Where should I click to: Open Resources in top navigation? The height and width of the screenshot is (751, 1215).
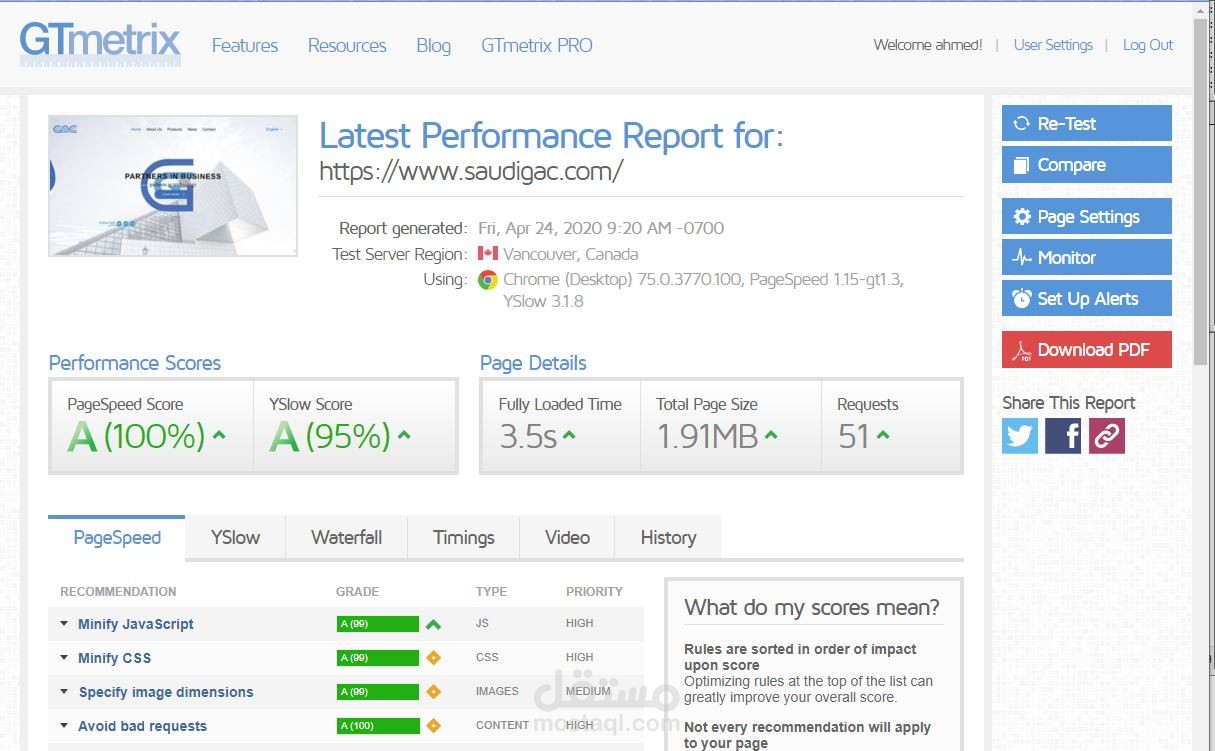click(x=347, y=46)
